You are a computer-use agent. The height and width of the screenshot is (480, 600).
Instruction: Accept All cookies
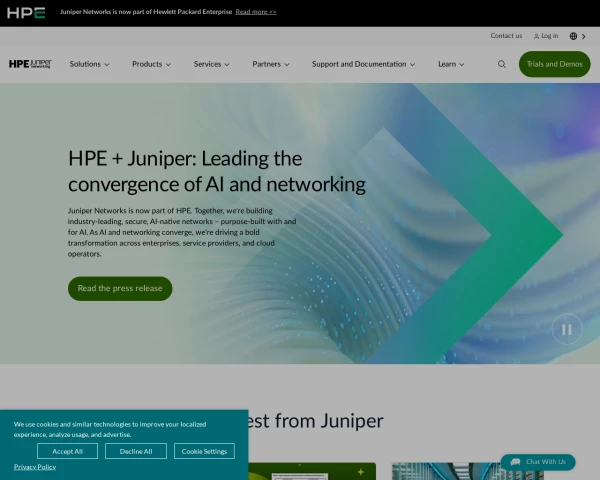[x=67, y=451]
